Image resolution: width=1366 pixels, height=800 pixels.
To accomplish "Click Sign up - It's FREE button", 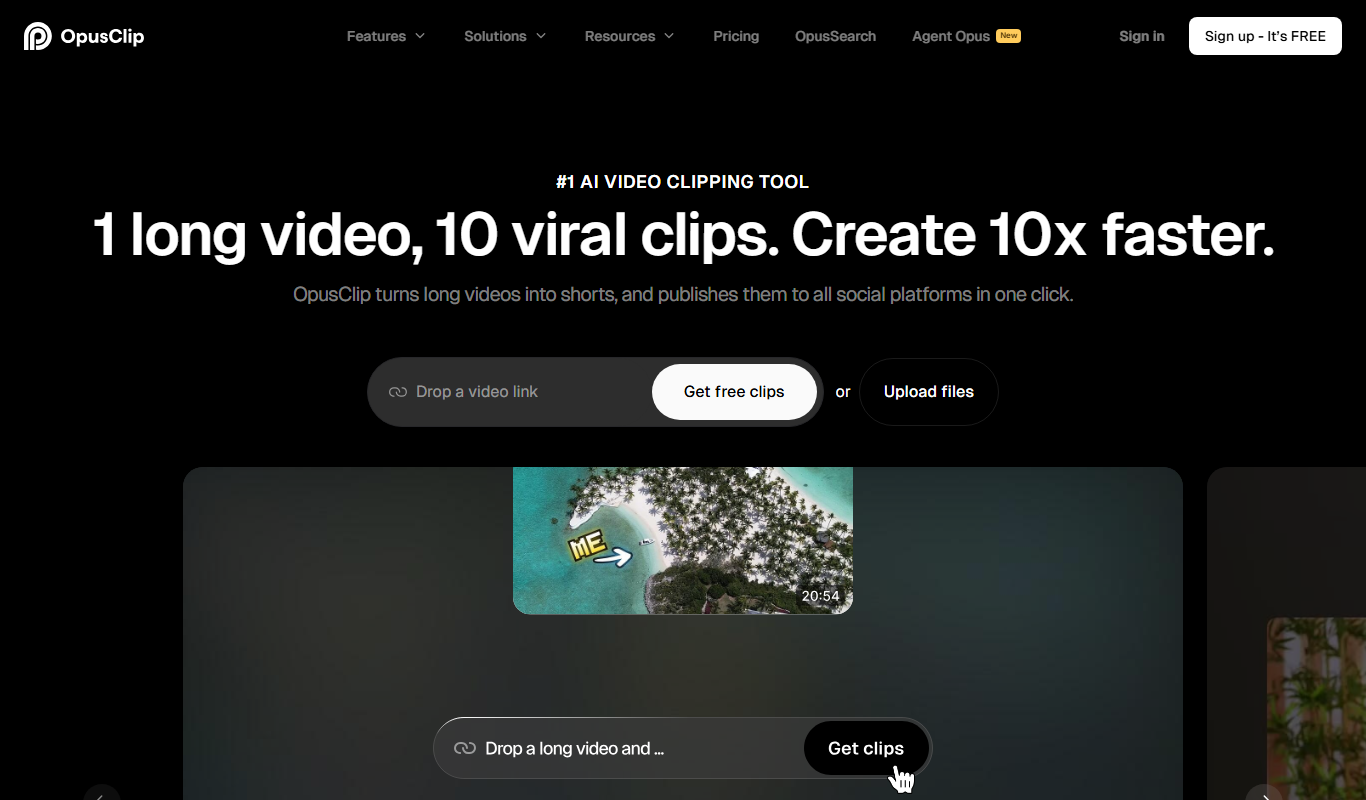I will (x=1265, y=36).
